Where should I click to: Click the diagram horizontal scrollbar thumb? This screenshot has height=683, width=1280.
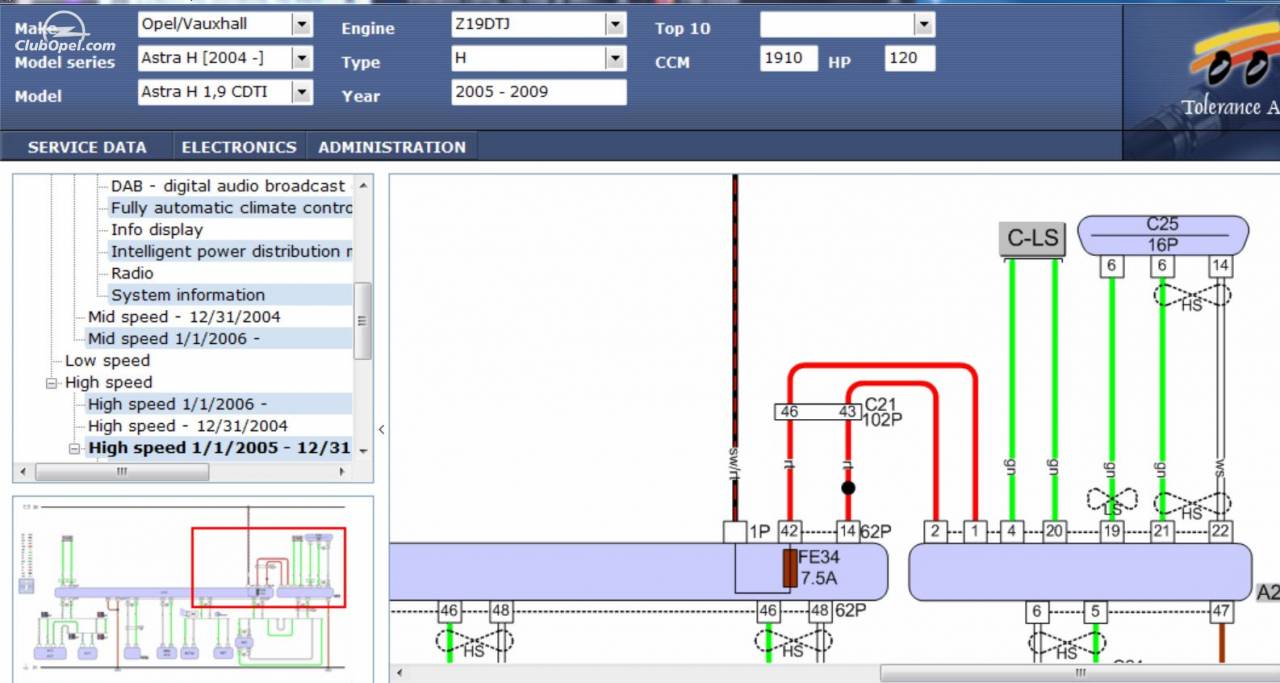(x=1080, y=673)
